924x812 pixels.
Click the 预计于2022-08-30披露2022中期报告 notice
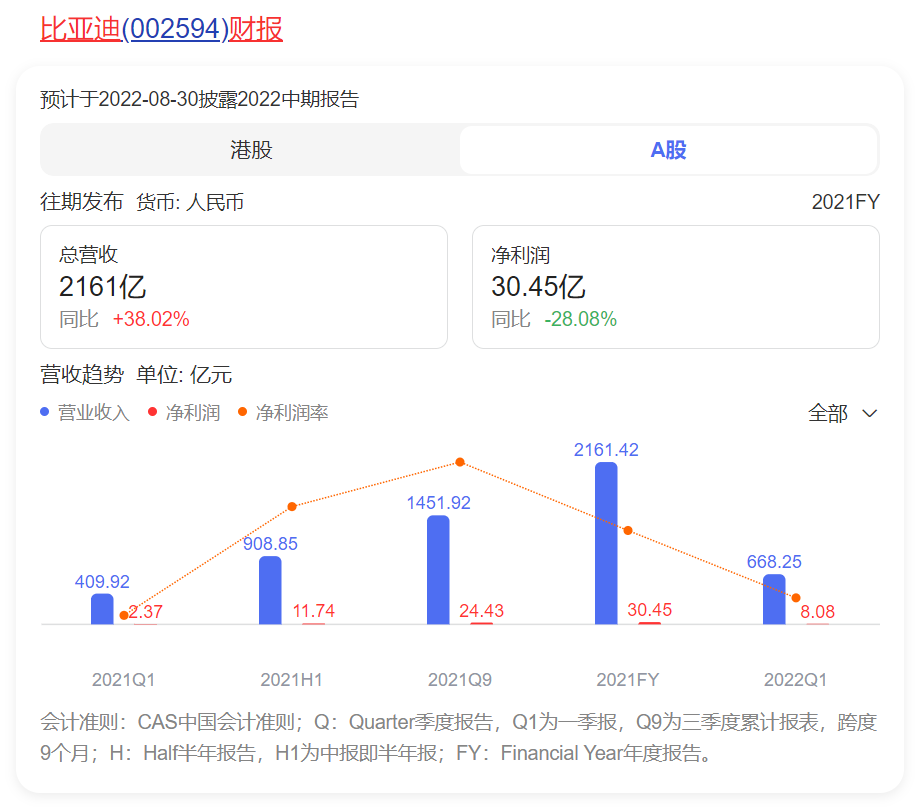(199, 99)
